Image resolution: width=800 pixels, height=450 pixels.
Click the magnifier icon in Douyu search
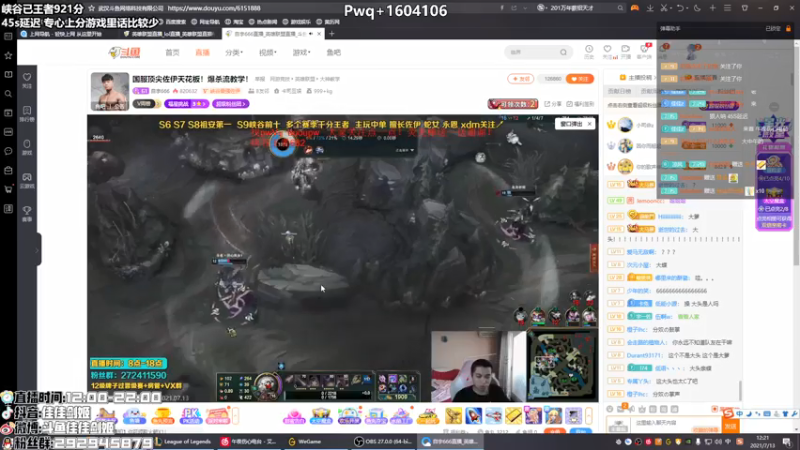point(563,52)
